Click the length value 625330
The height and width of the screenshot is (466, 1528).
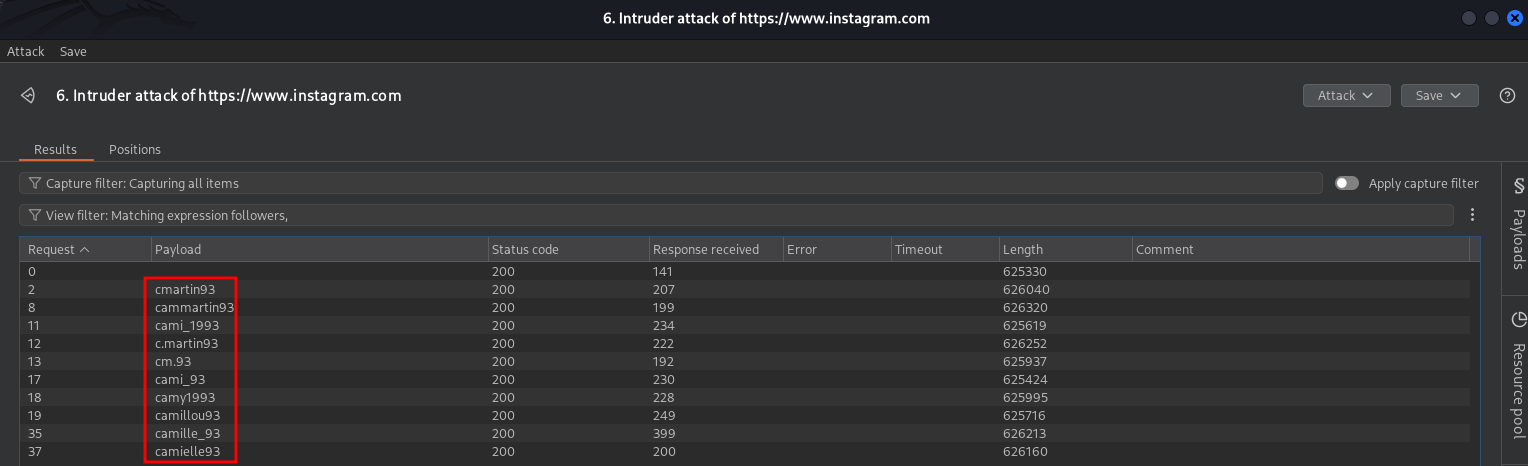(x=1026, y=271)
